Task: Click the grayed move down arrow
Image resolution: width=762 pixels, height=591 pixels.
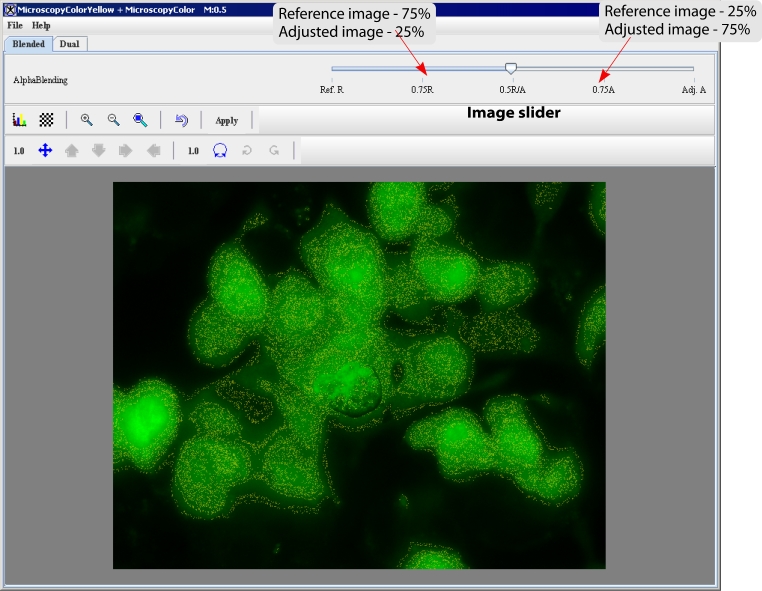Action: pos(98,151)
